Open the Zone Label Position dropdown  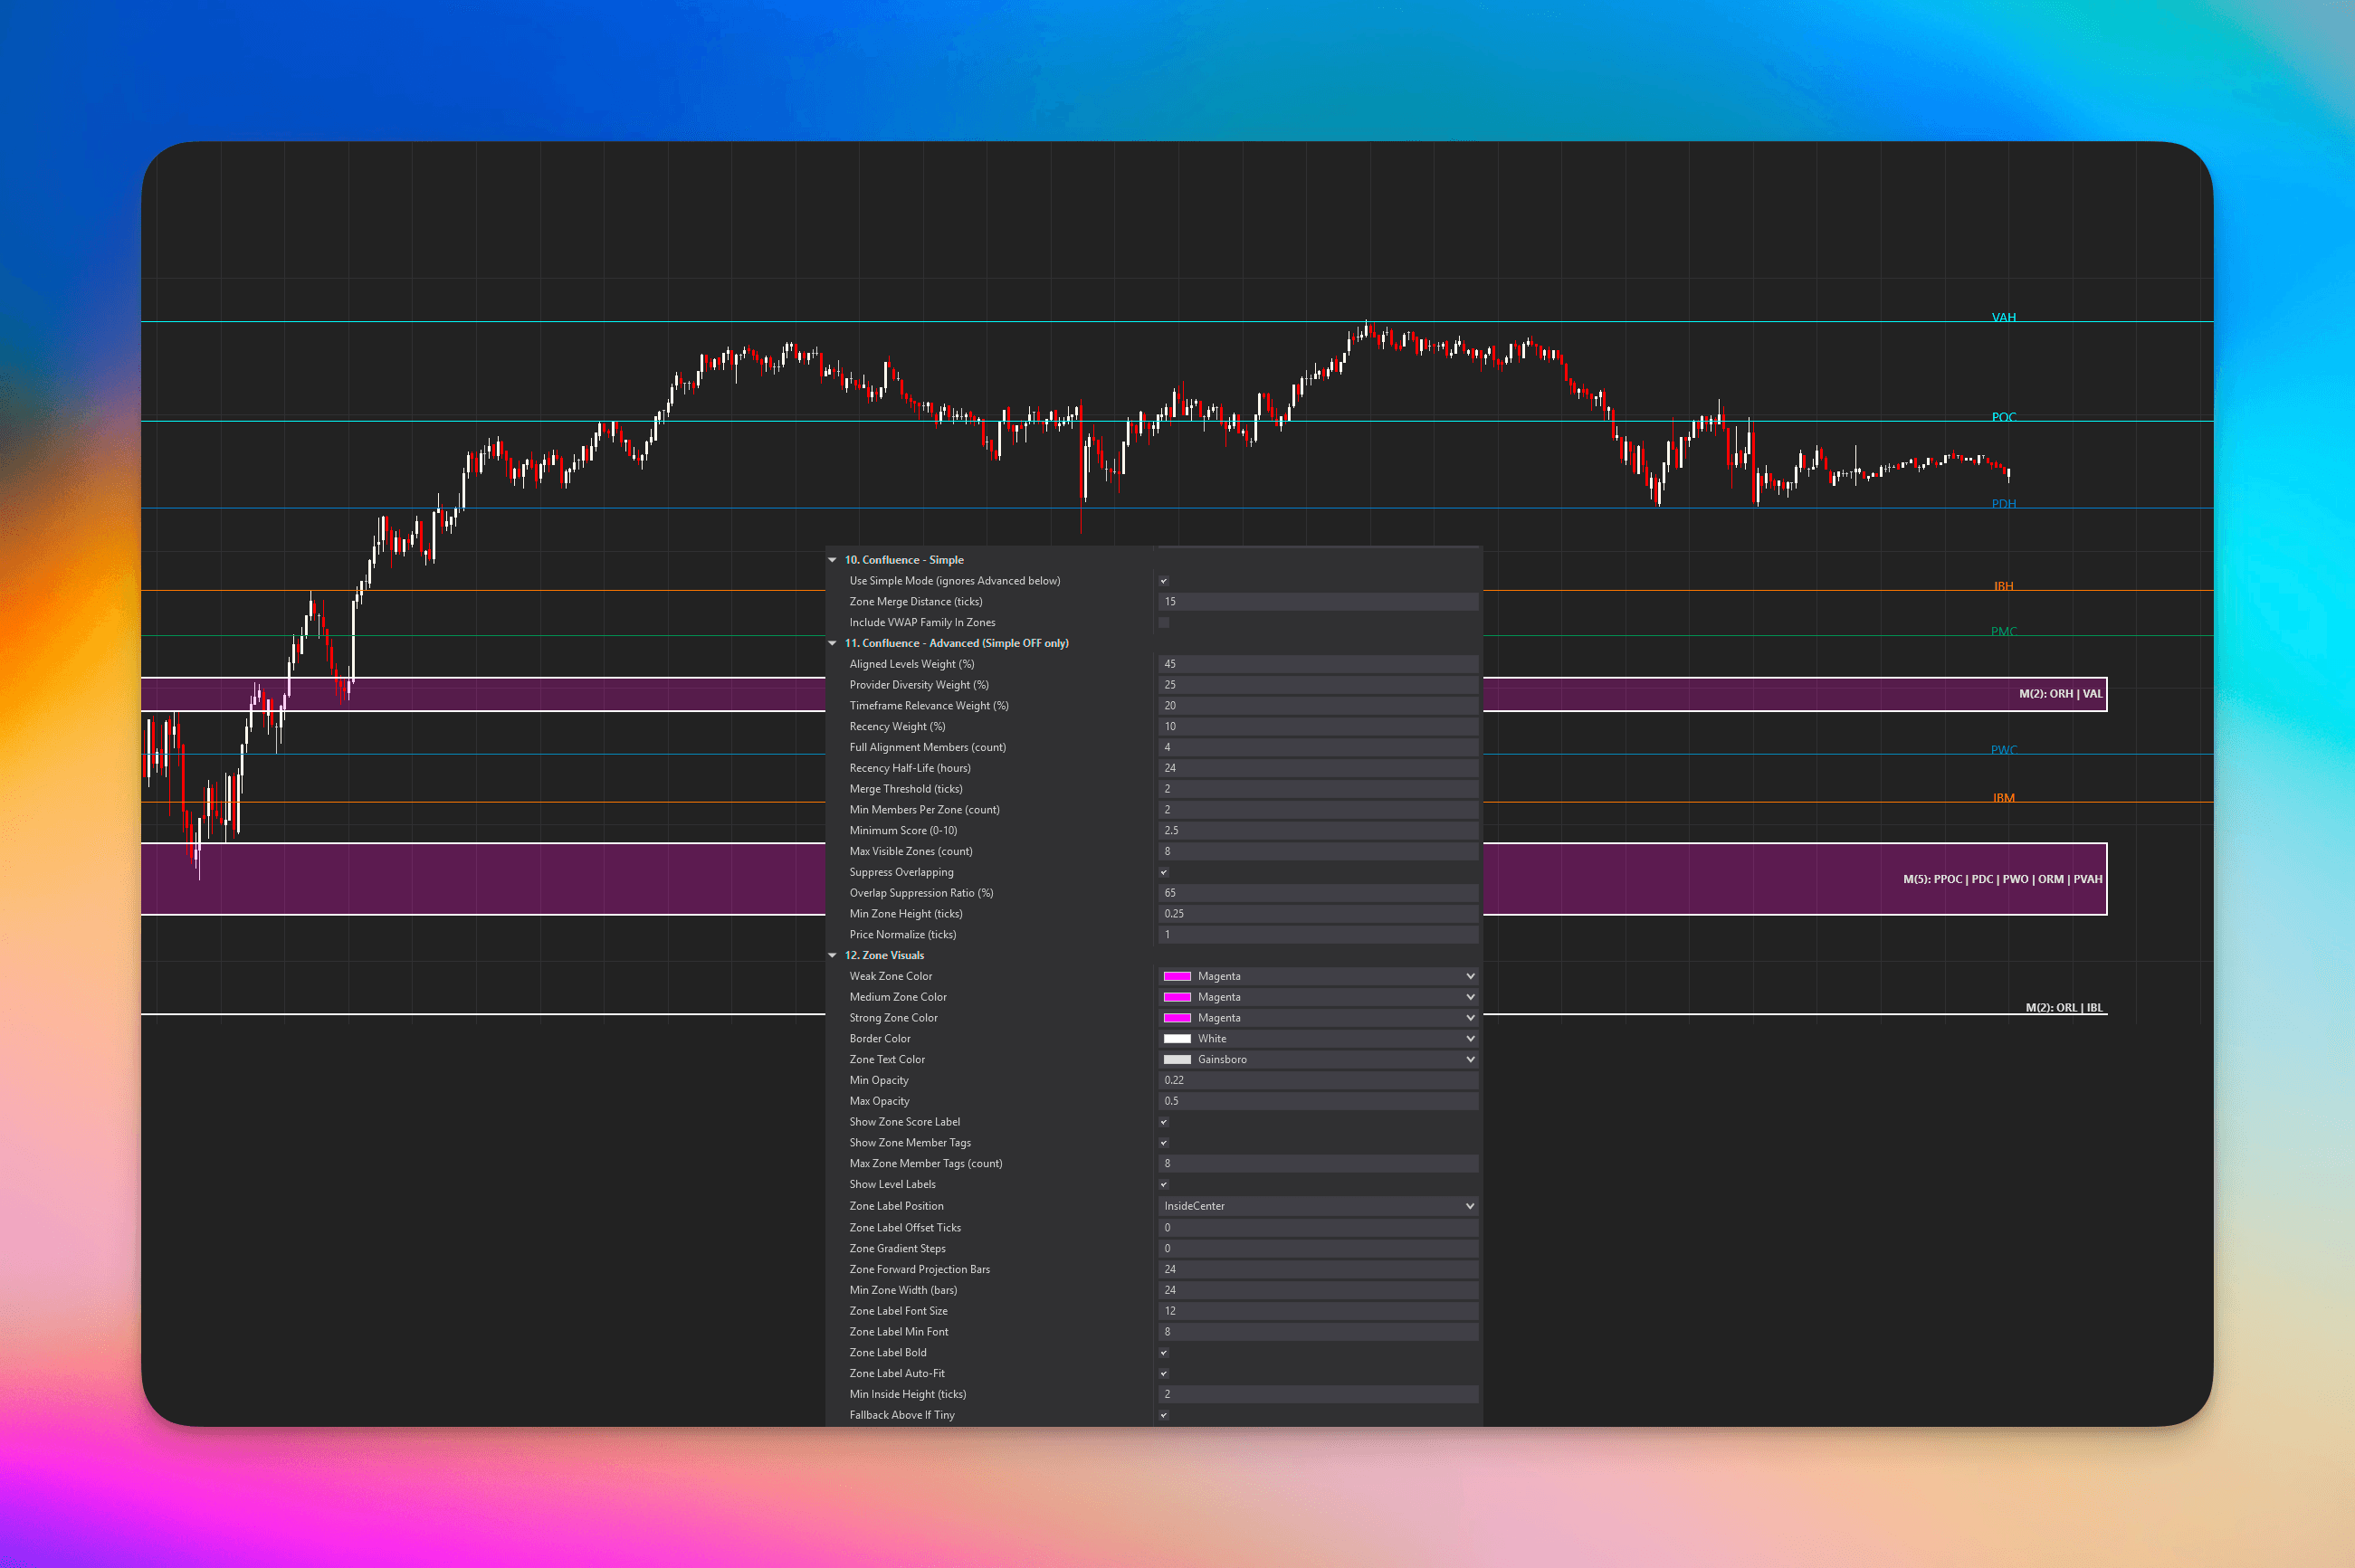1468,1205
